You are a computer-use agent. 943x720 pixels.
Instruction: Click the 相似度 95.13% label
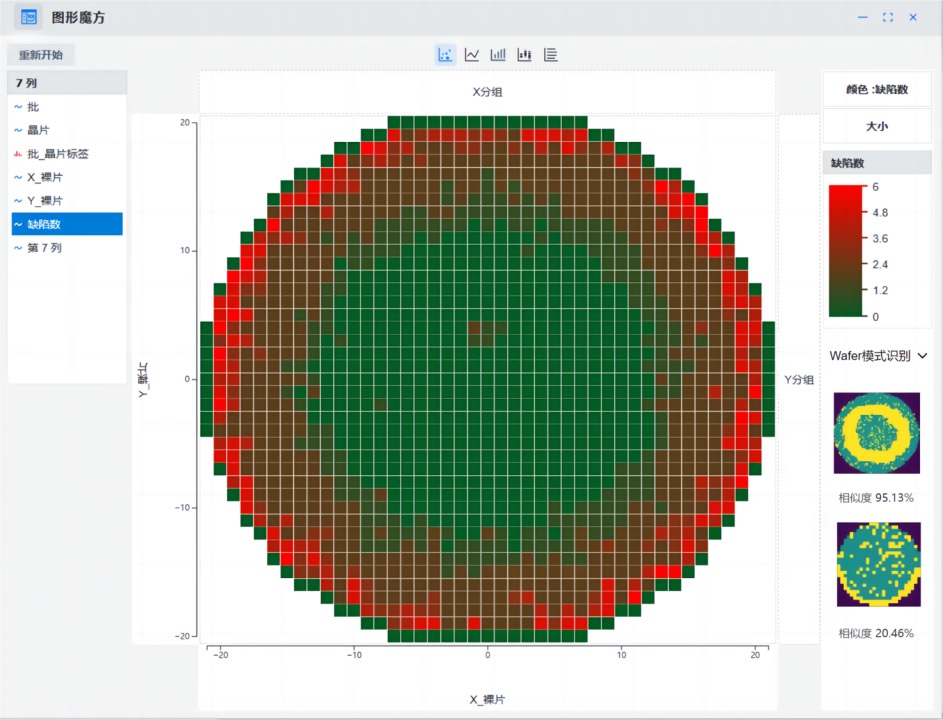click(x=876, y=497)
